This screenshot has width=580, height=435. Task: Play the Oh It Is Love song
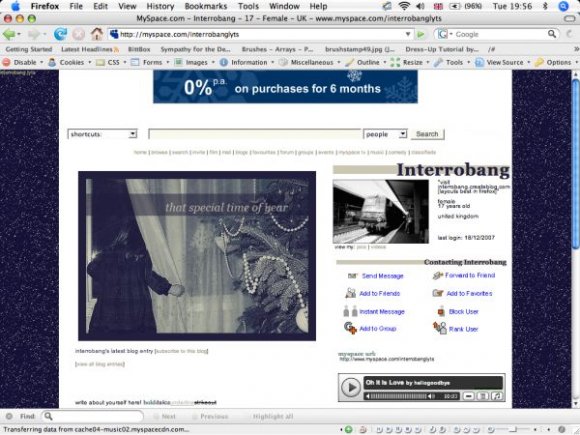click(x=350, y=387)
